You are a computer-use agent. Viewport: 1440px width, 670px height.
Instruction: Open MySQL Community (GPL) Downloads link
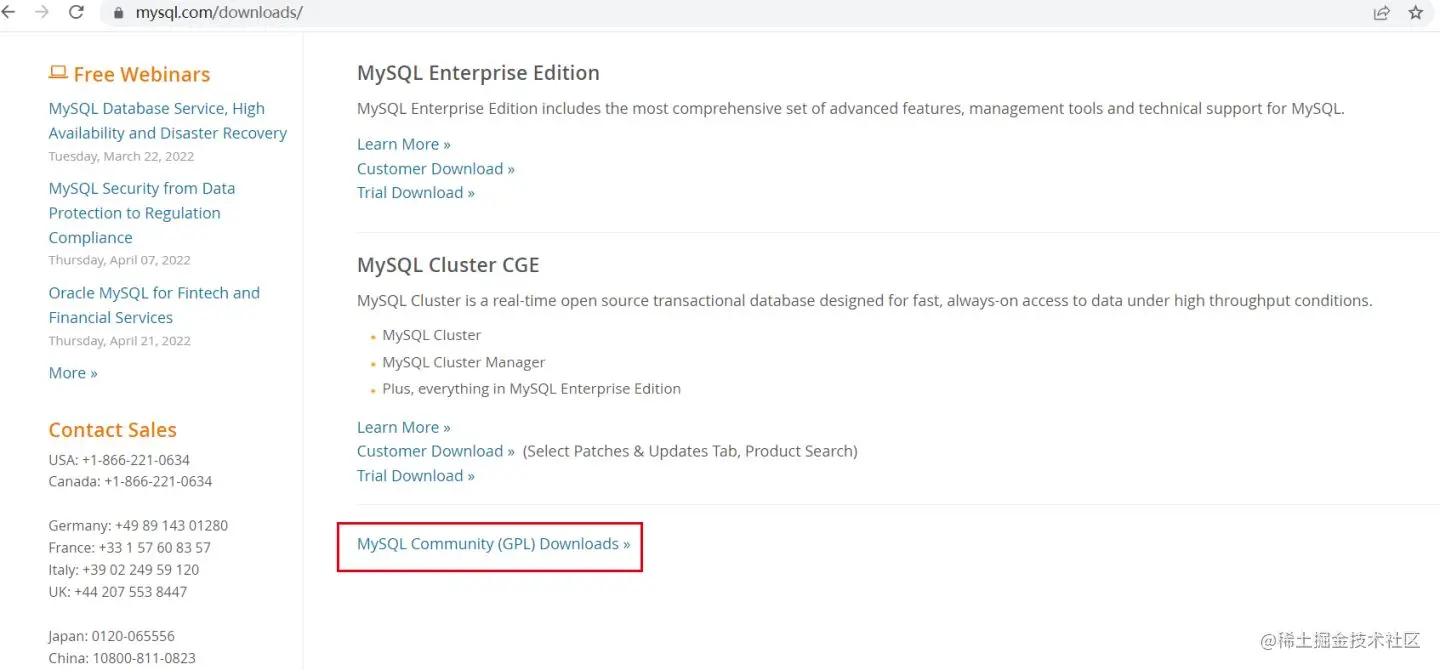click(493, 544)
